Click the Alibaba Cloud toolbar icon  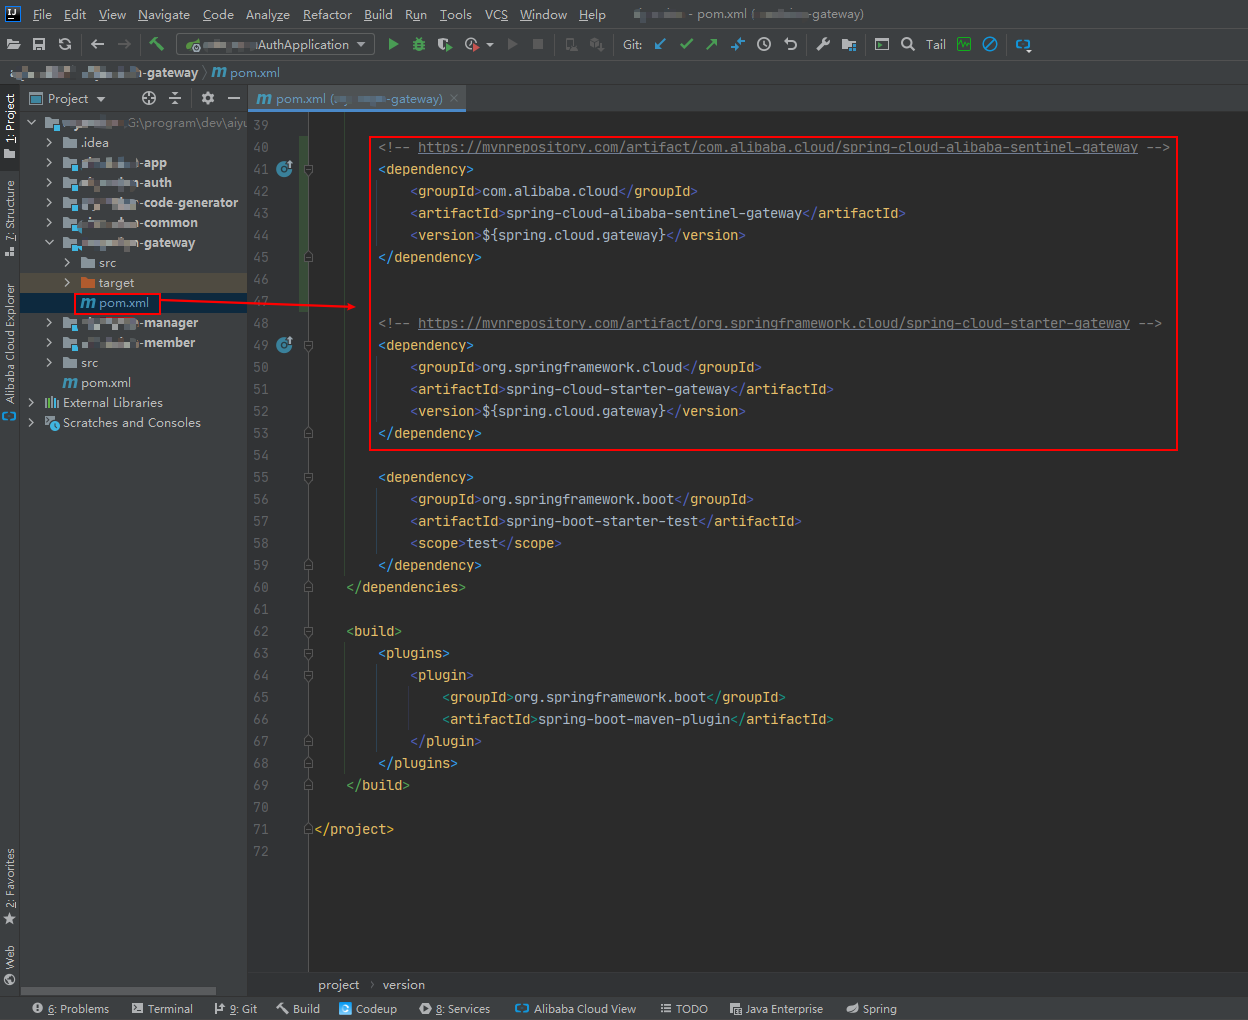(1023, 44)
